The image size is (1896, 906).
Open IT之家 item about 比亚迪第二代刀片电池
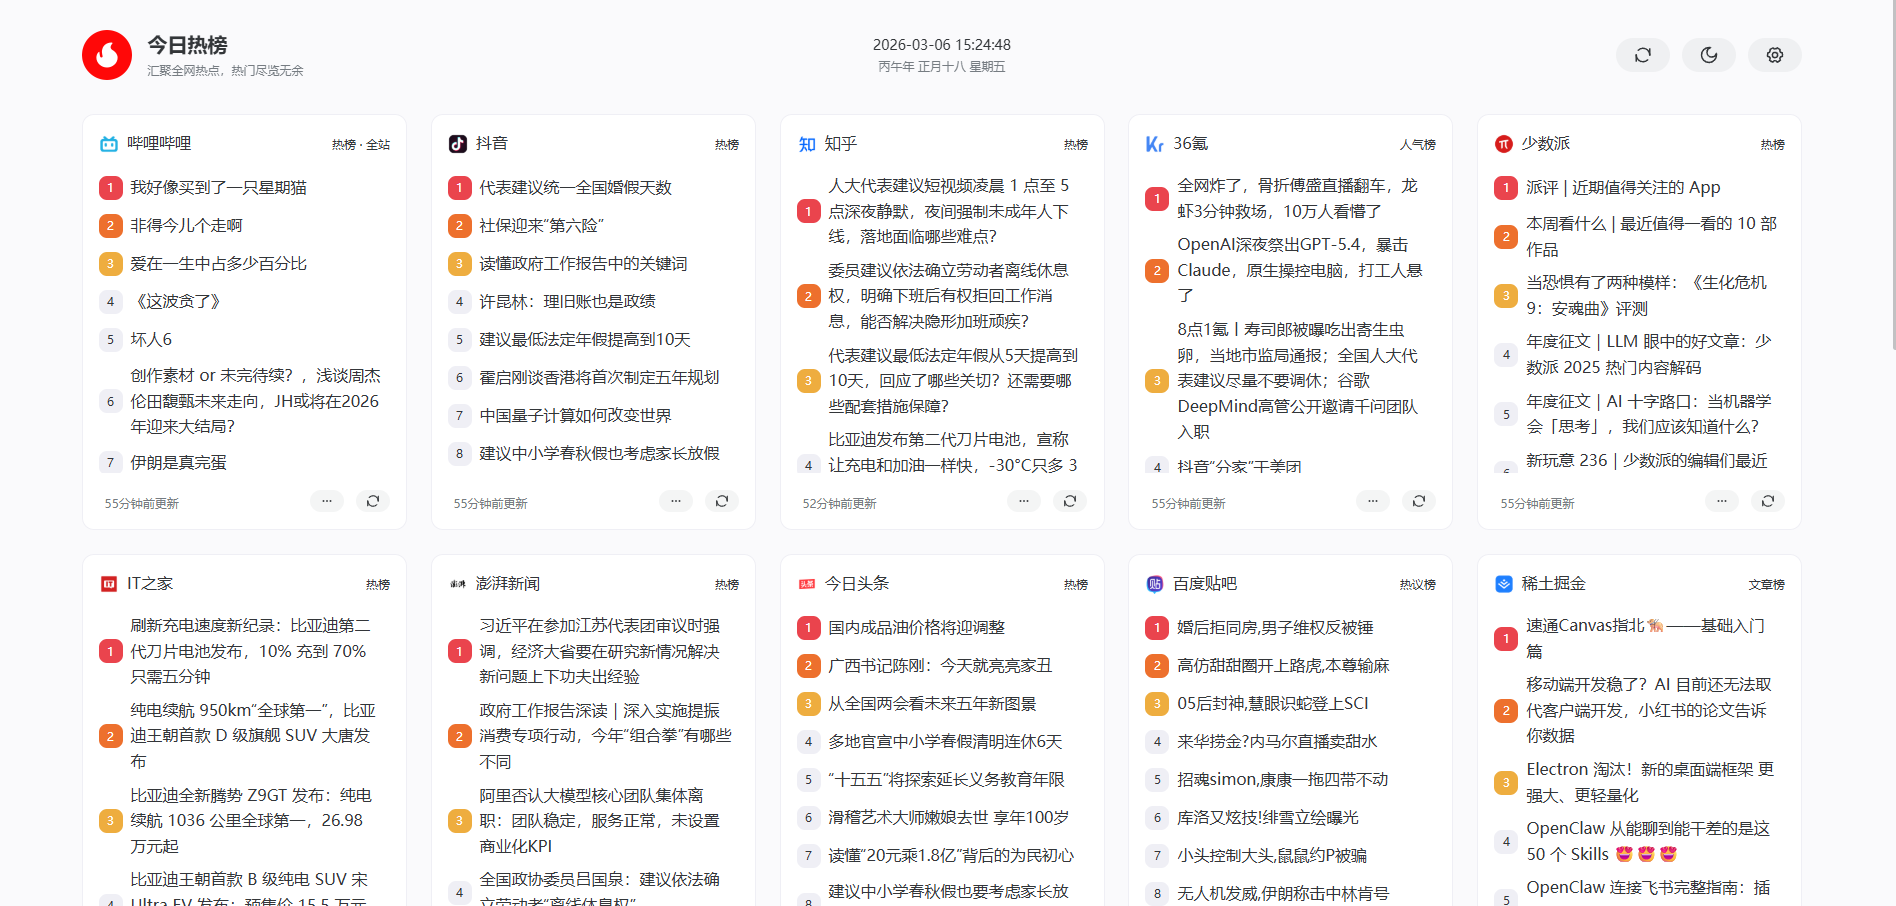[x=250, y=651]
